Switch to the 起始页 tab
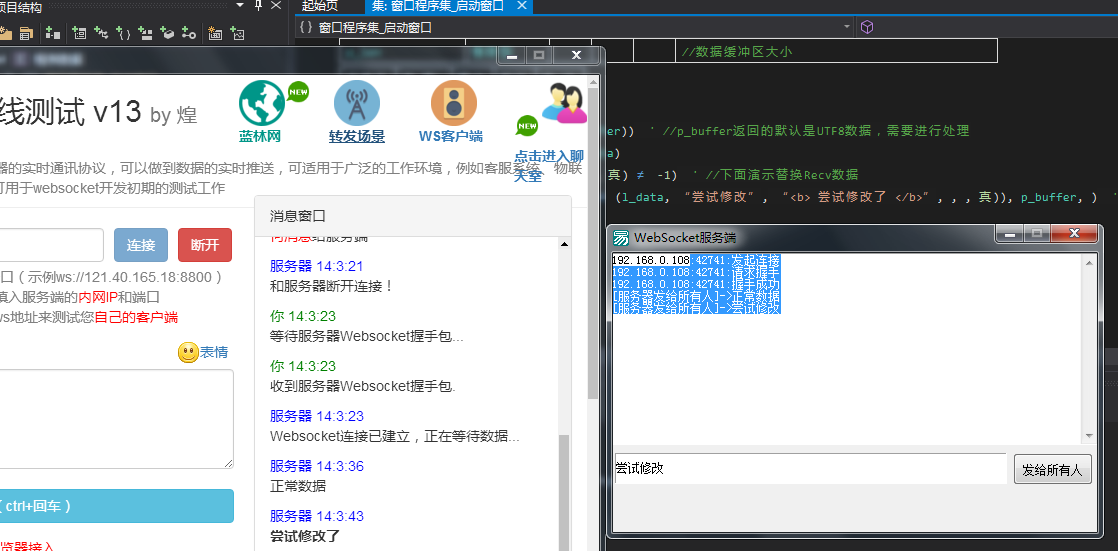 coord(320,6)
